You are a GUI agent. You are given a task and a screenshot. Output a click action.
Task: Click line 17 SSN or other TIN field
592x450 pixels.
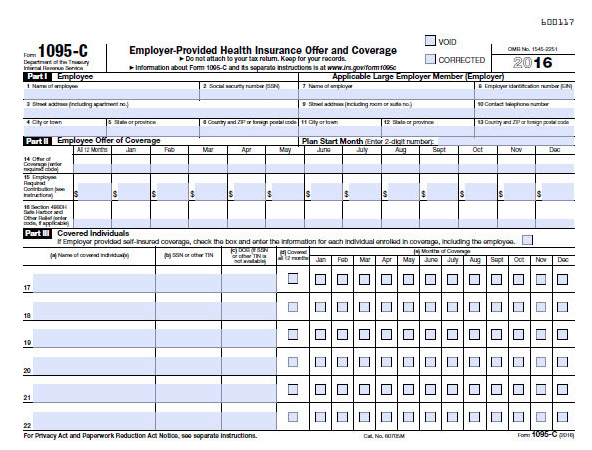(188, 283)
